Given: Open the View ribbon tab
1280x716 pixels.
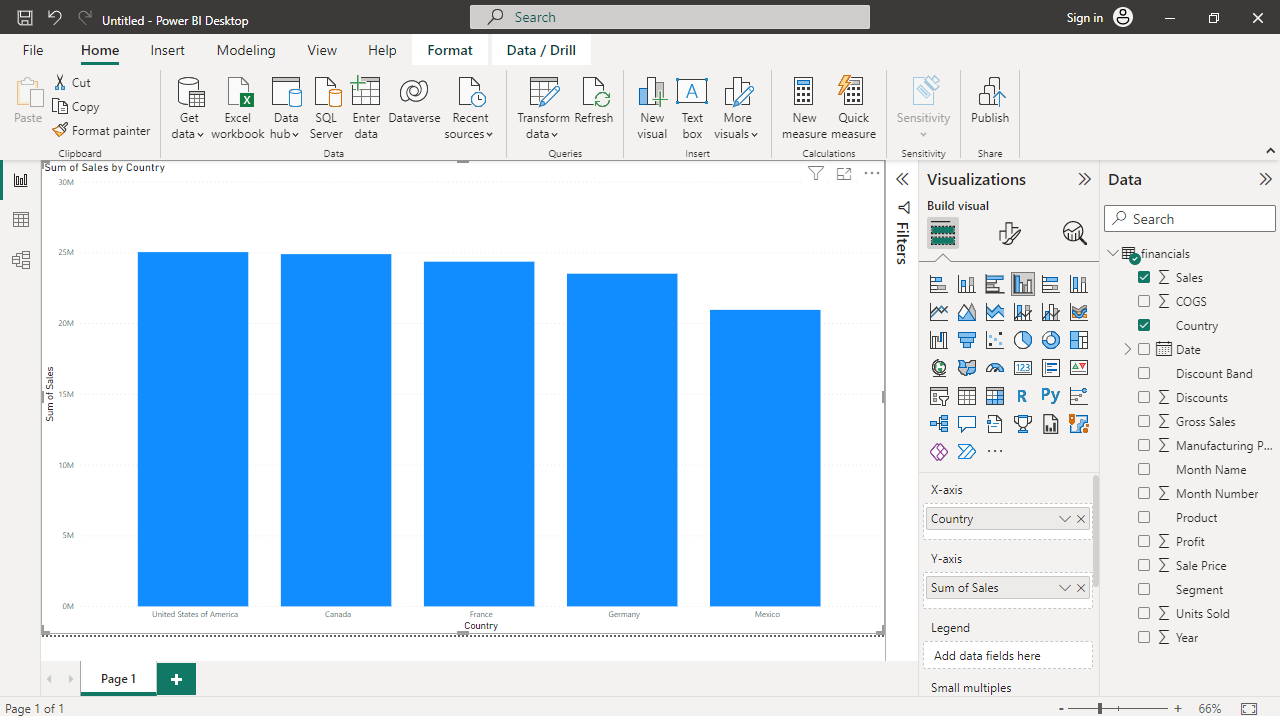Looking at the screenshot, I should click(322, 50).
